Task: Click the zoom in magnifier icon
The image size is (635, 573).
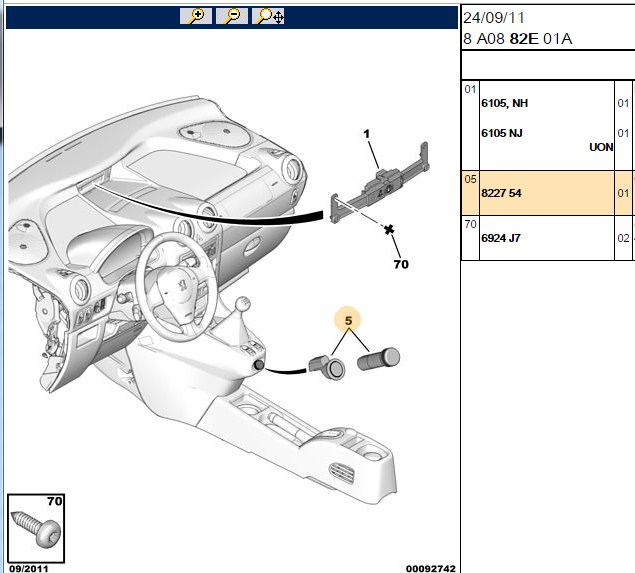Action: 196,16
